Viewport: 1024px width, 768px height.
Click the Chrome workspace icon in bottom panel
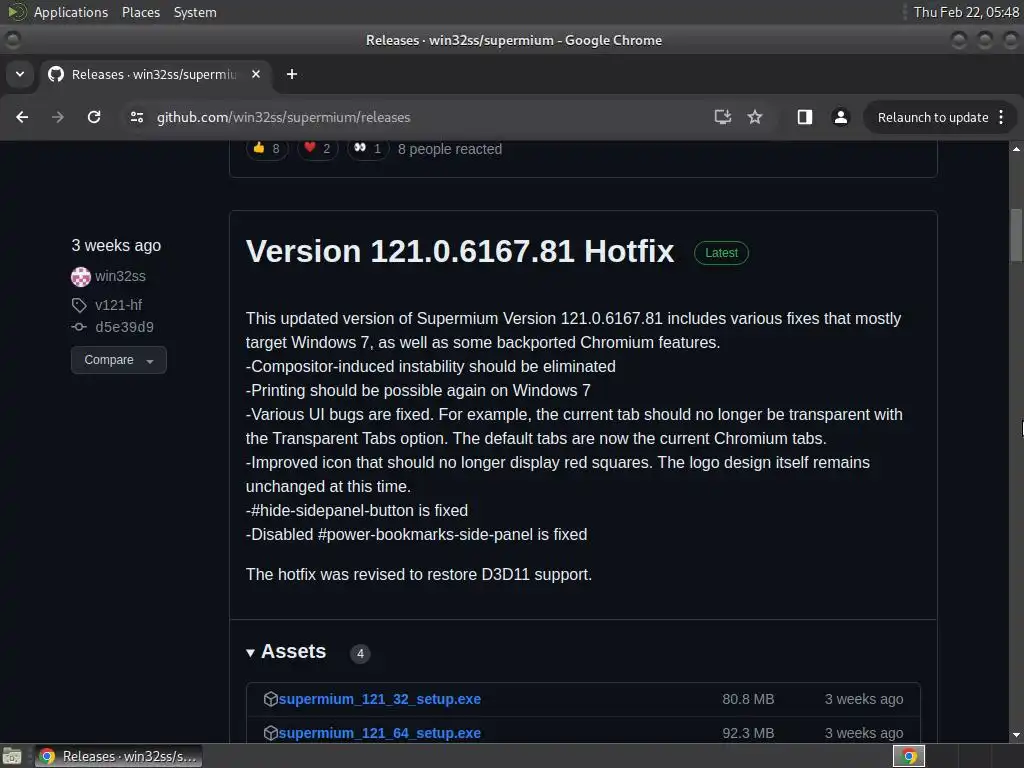909,756
